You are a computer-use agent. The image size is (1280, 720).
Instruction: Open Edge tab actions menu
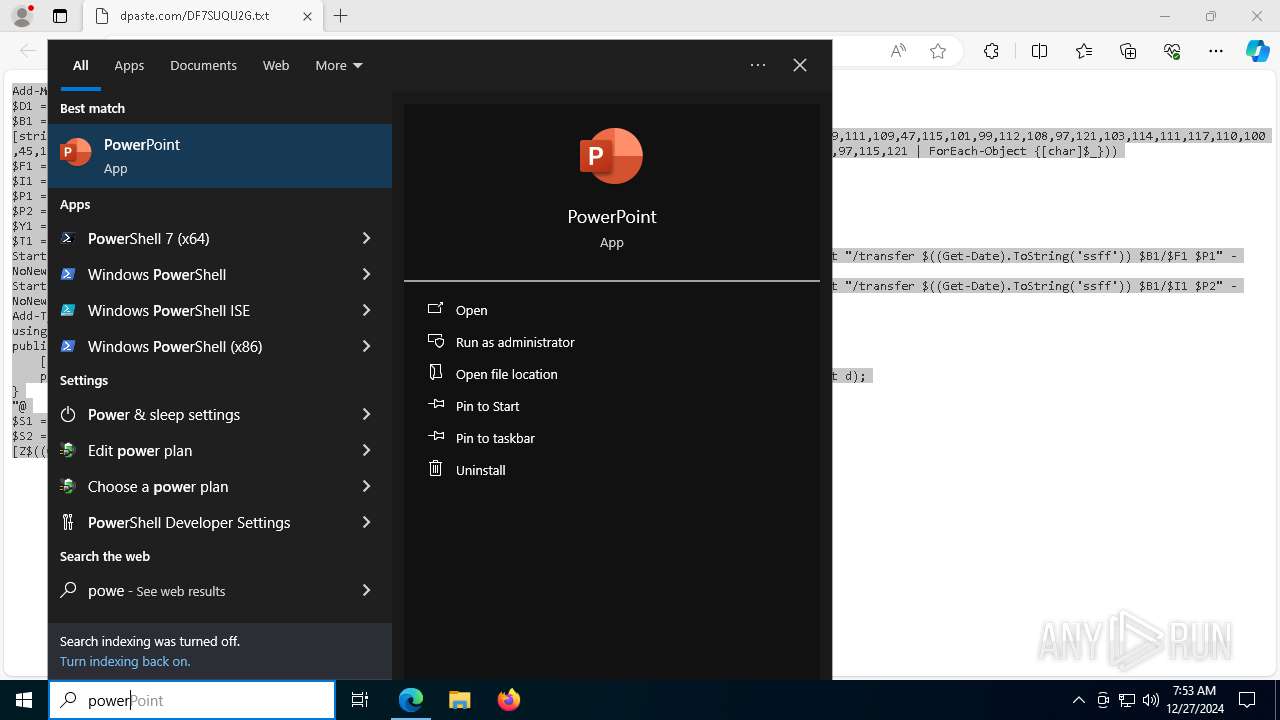click(x=60, y=16)
